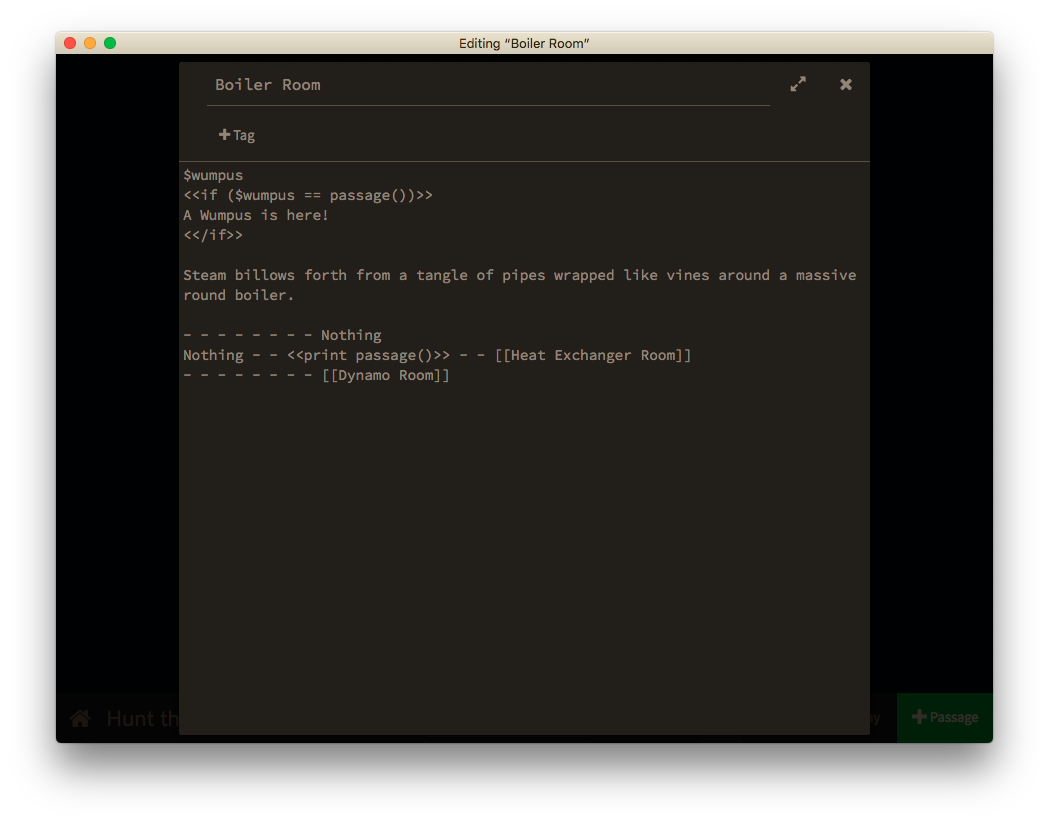Click the plus icon on the Passage button
Viewport: 1049px width, 823px height.
pyautogui.click(x=919, y=717)
